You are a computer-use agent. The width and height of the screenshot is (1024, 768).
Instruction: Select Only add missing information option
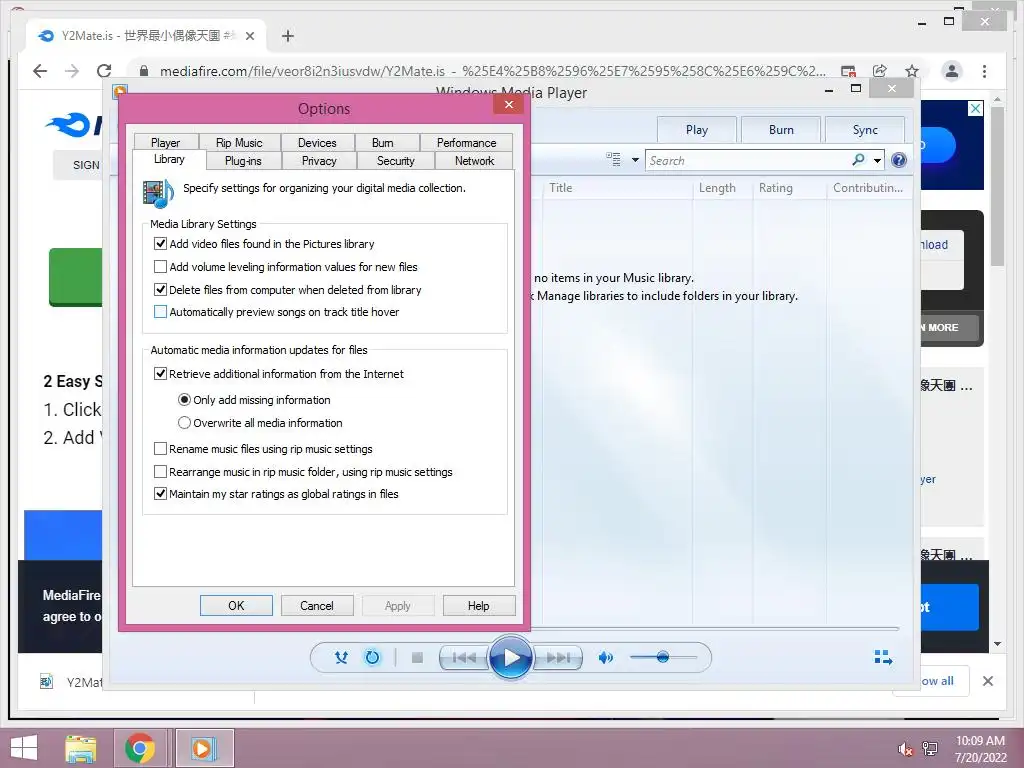pyautogui.click(x=185, y=400)
